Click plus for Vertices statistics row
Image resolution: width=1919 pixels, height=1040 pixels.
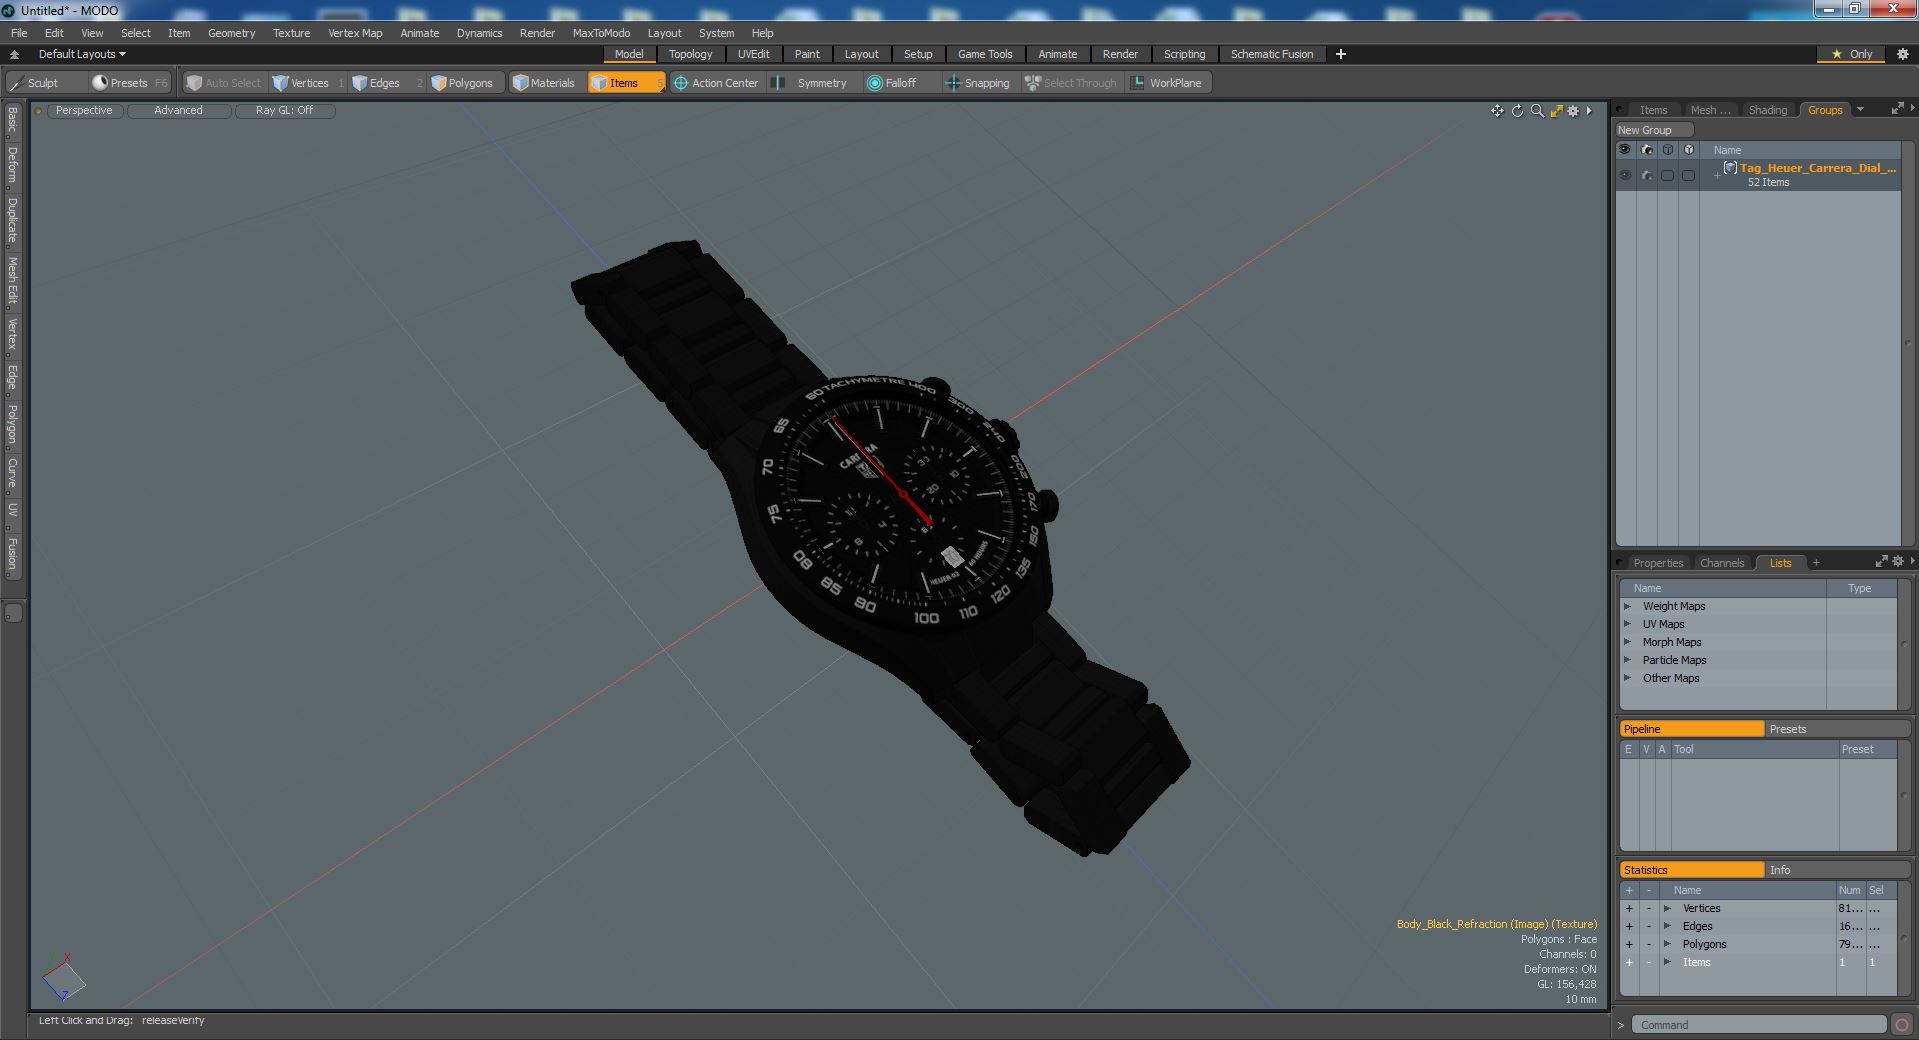pos(1629,908)
